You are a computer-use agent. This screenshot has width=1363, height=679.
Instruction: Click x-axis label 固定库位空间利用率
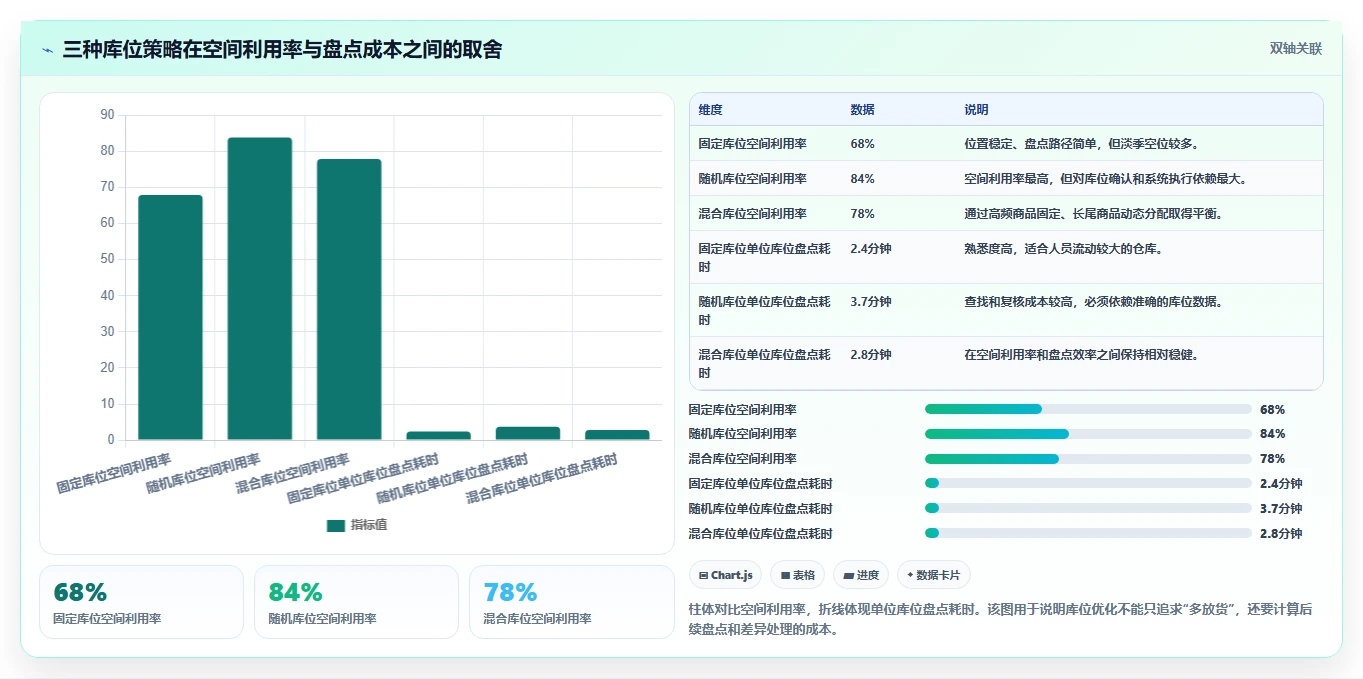(x=114, y=474)
